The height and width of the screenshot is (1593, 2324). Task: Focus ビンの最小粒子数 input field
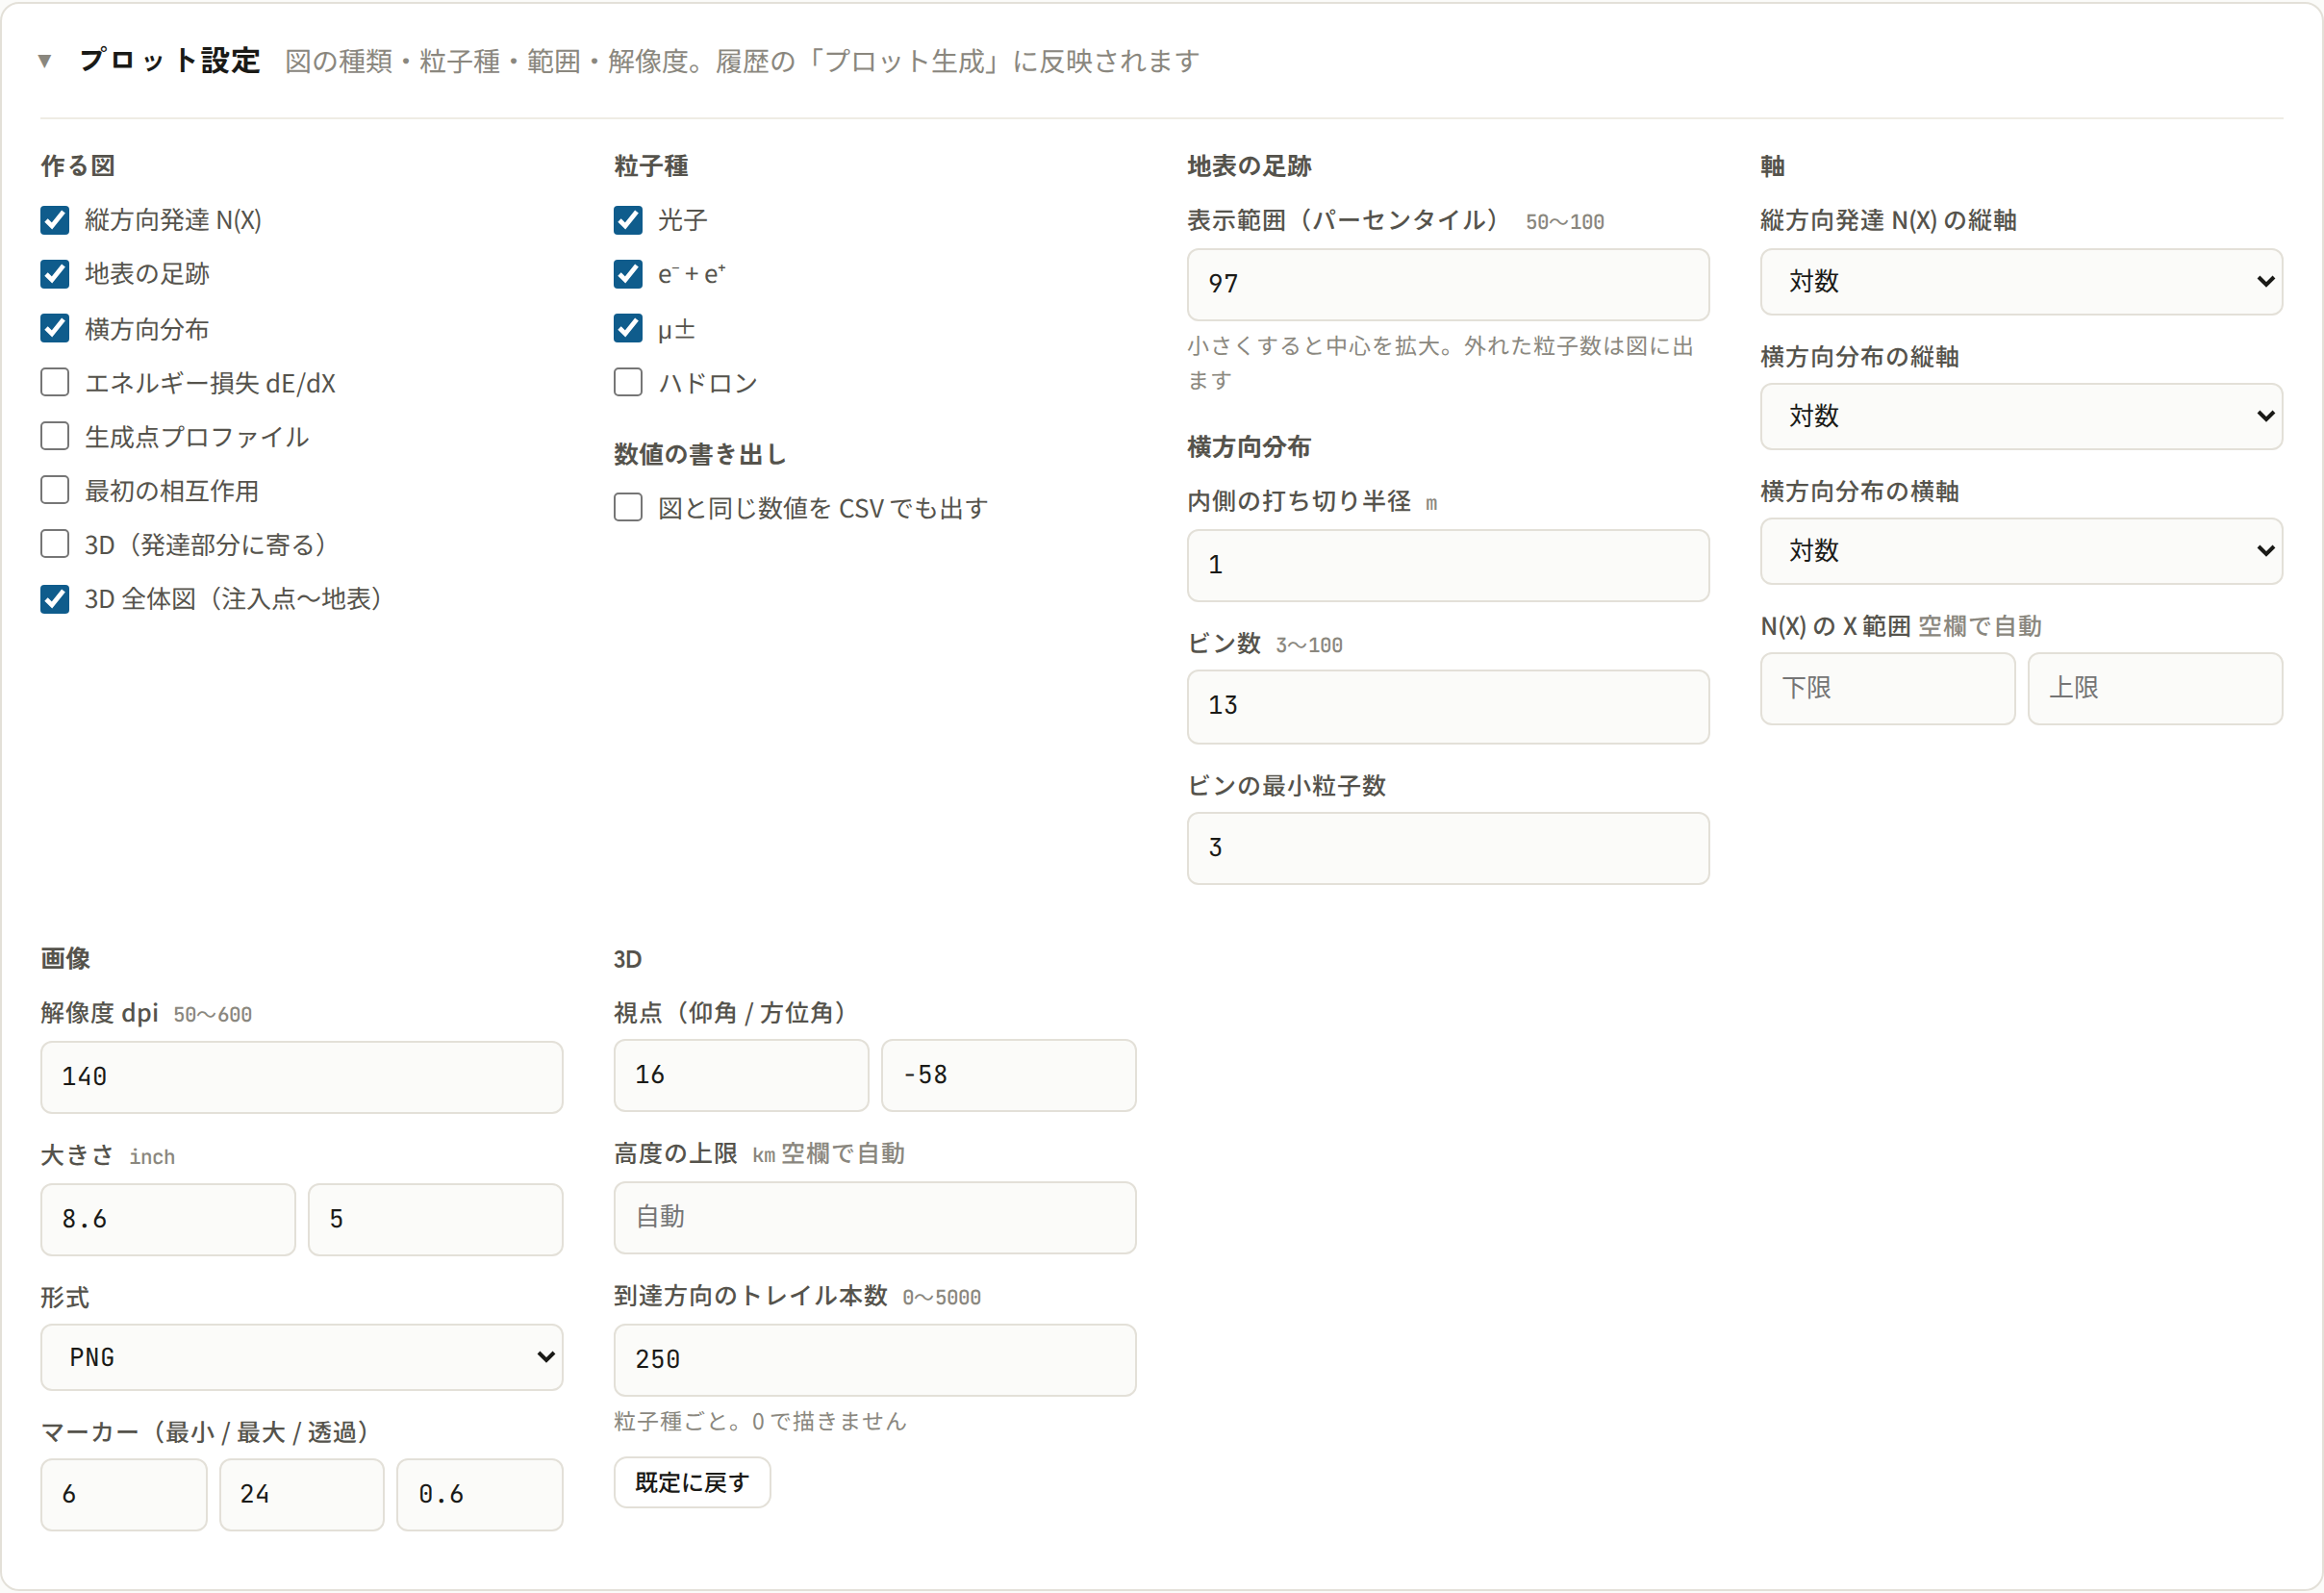click(x=1448, y=849)
